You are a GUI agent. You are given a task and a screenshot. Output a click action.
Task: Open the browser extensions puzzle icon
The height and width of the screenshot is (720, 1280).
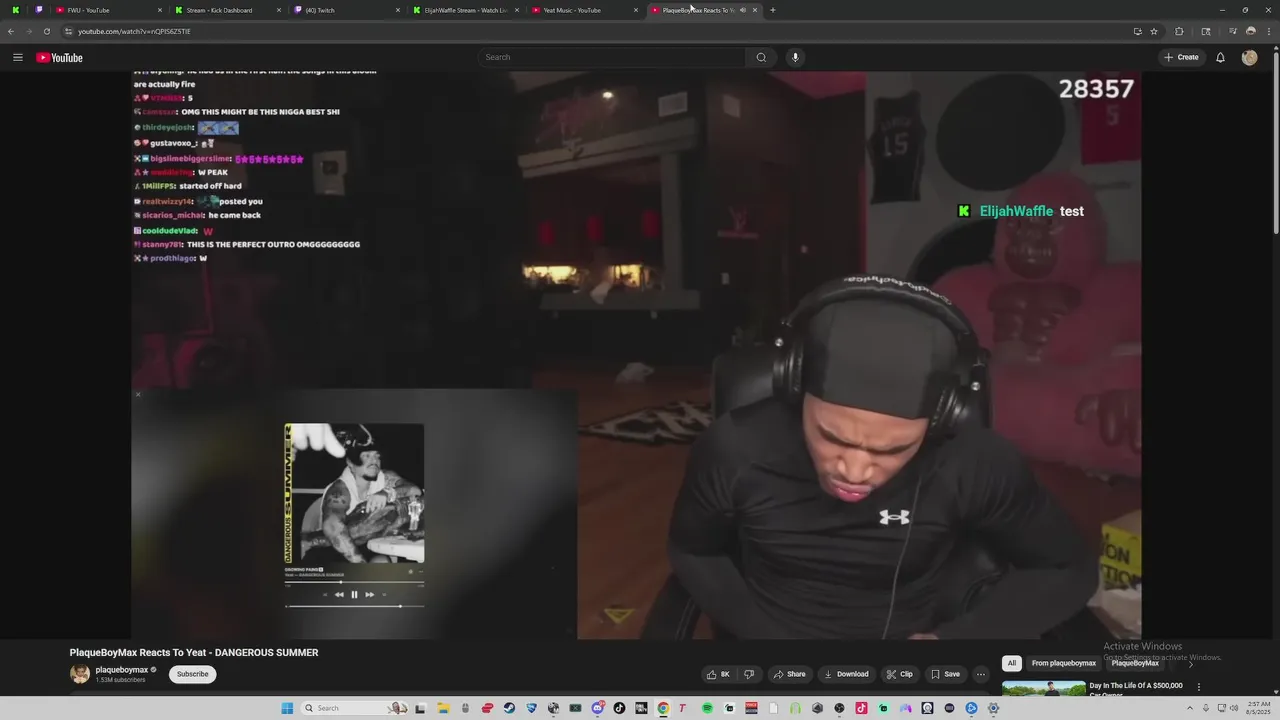click(1179, 31)
